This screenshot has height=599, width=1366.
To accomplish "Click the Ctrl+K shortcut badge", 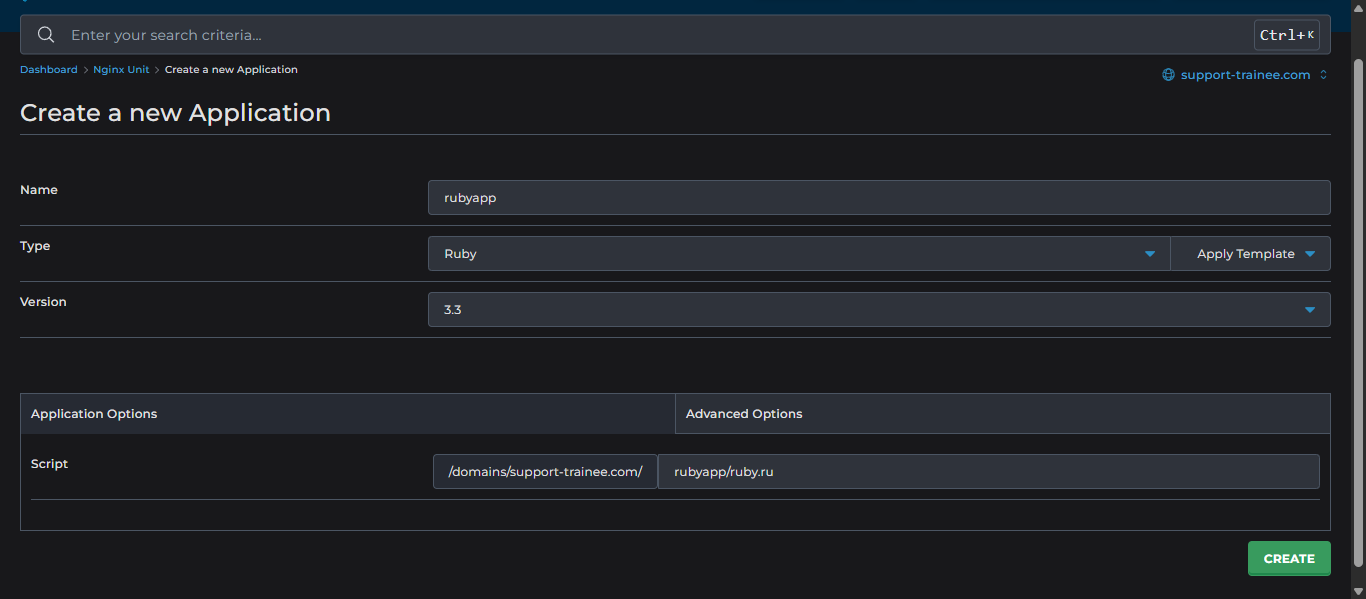I will point(1286,35).
